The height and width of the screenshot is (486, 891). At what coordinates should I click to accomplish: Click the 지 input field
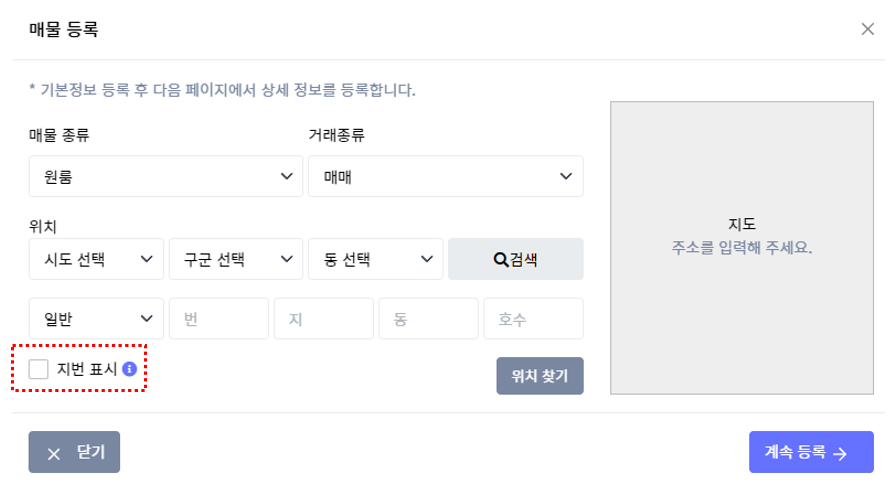click(x=323, y=319)
